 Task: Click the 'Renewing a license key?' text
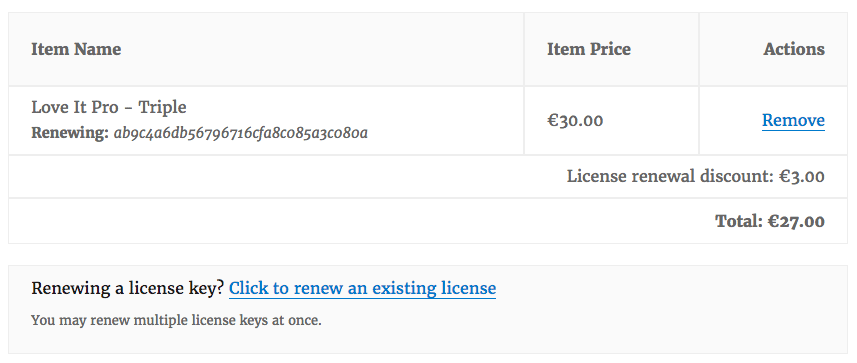[128, 288]
